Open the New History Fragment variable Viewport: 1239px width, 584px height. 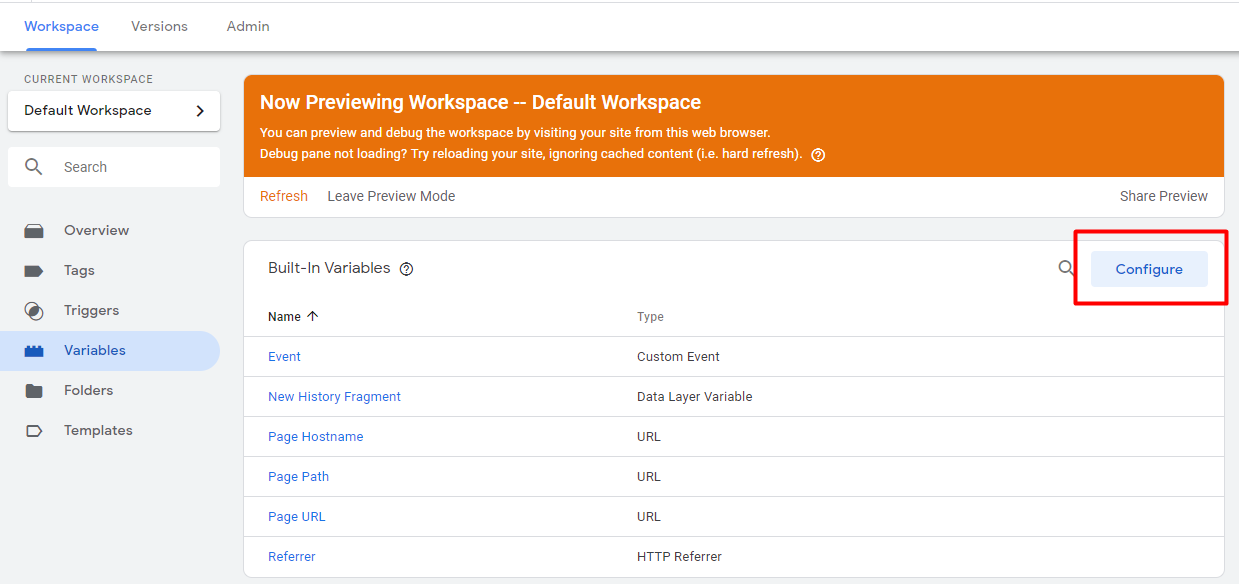tap(334, 397)
